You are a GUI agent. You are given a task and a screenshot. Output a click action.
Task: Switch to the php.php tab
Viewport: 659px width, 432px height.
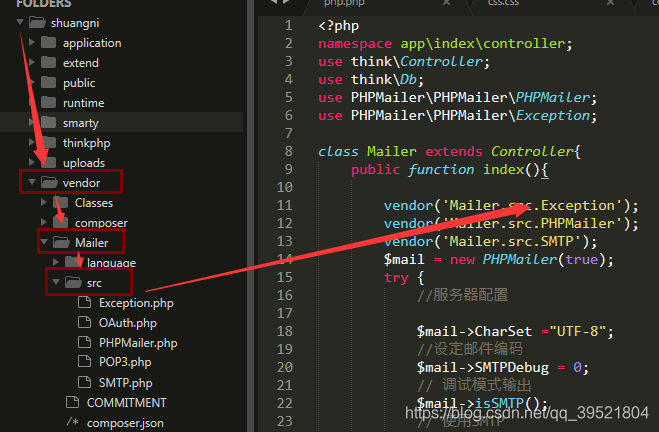[x=344, y=3]
